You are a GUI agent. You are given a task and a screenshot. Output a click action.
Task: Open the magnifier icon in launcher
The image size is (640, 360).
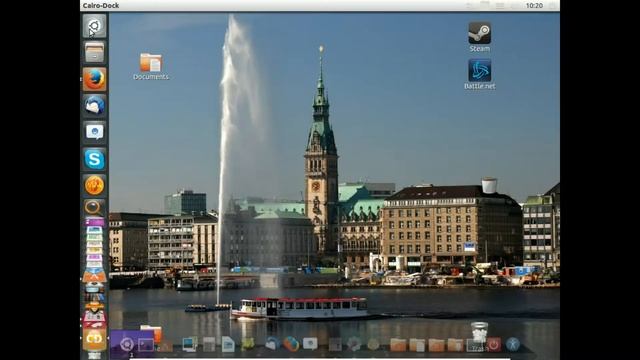94,208
